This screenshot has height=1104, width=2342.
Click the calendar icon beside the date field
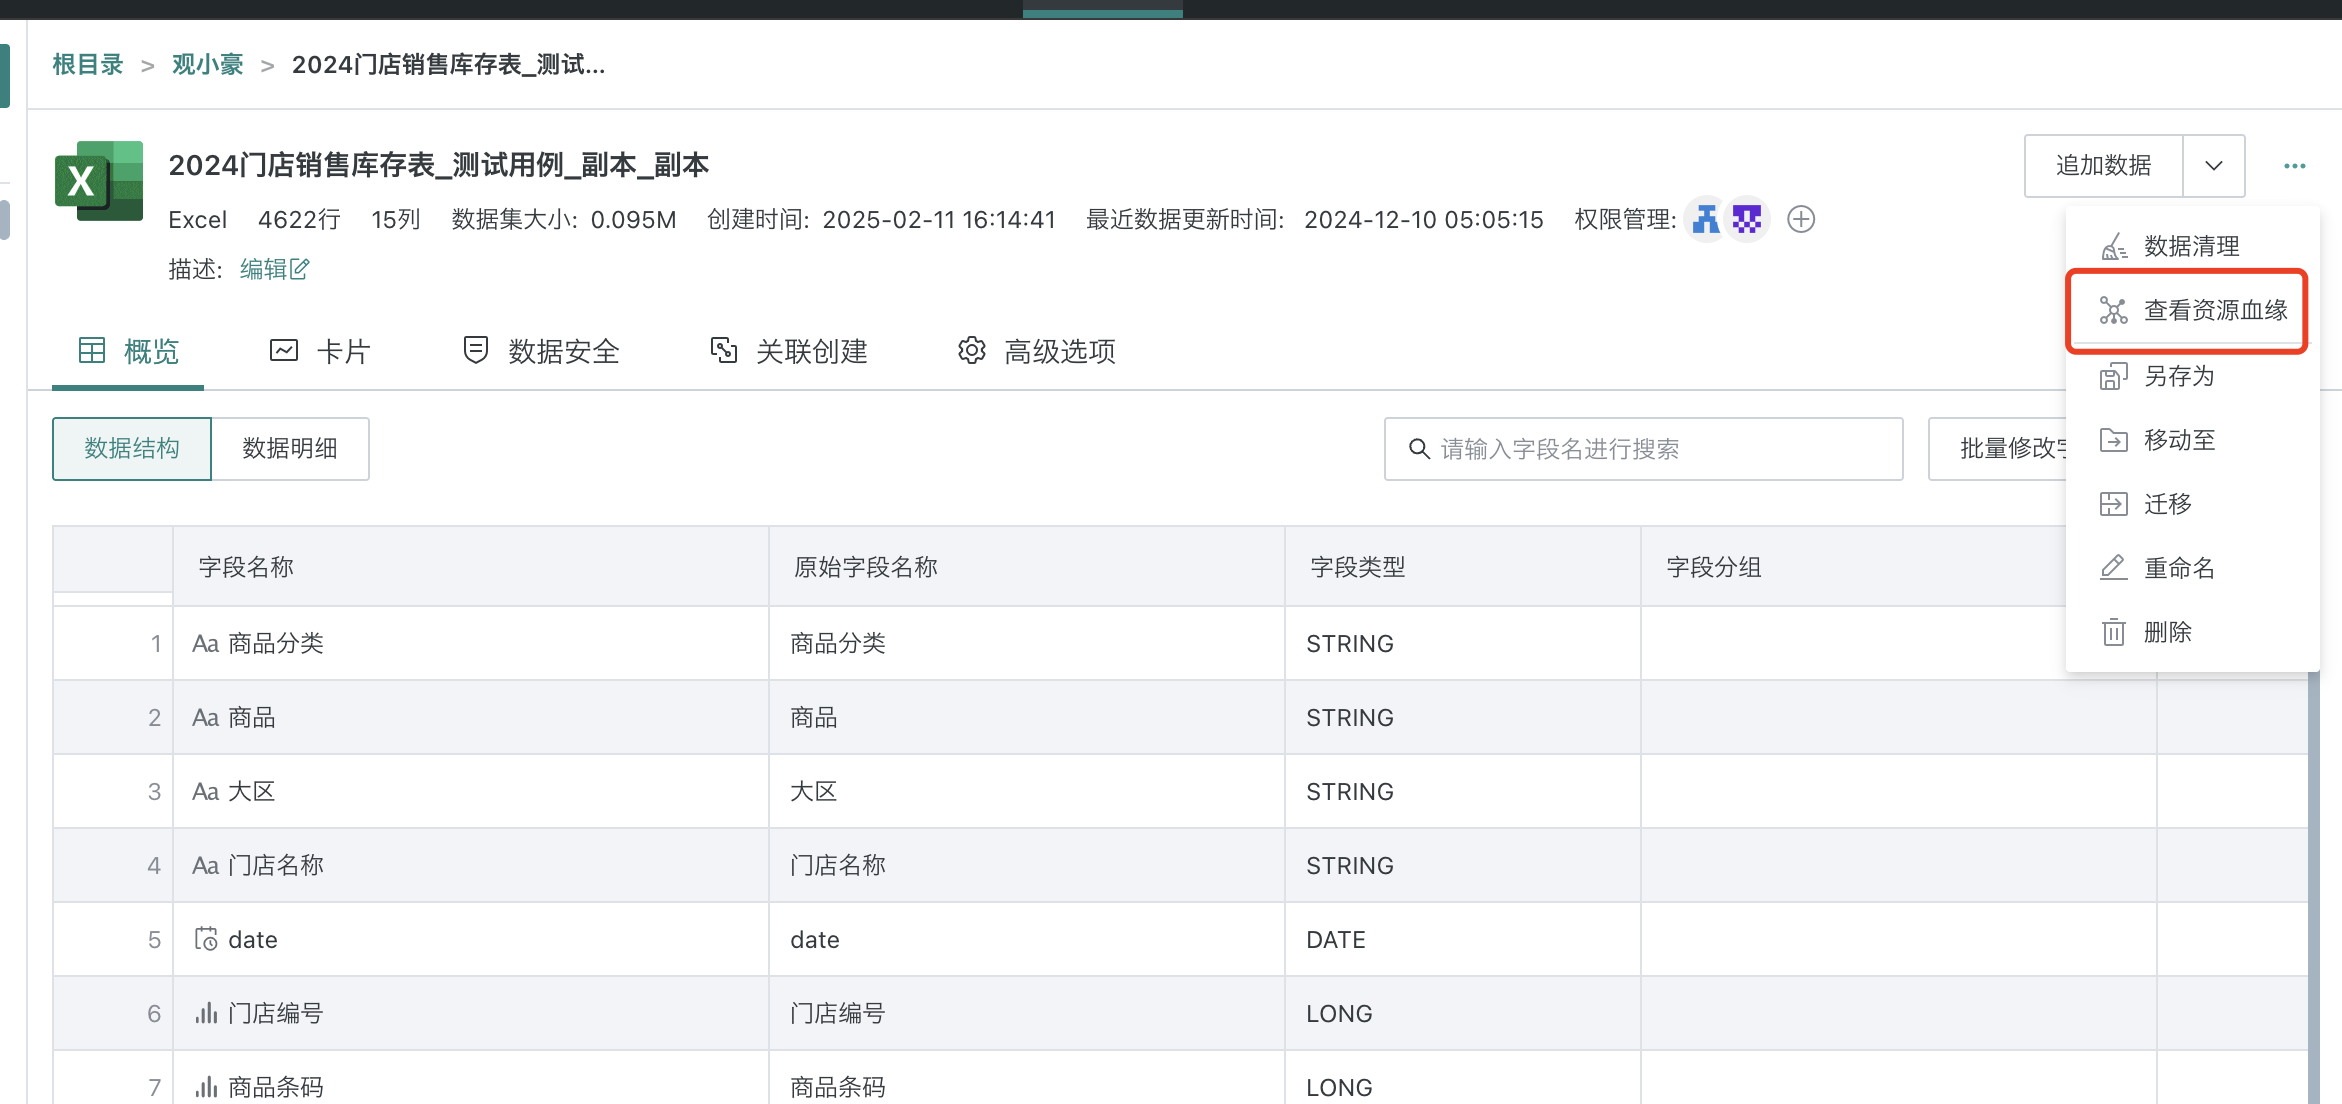tap(205, 939)
